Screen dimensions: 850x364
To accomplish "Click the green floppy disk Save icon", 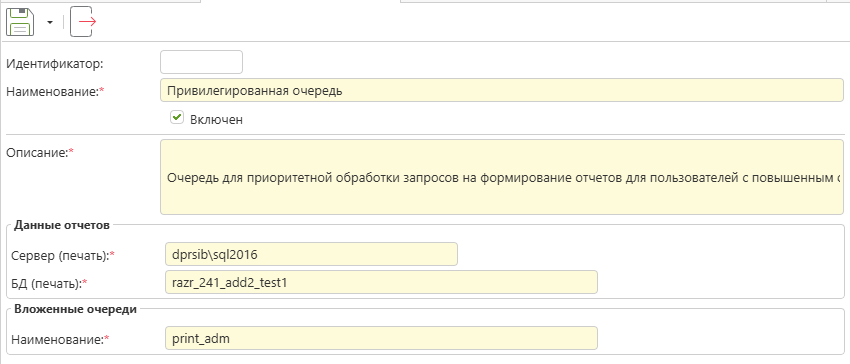I will tap(20, 22).
